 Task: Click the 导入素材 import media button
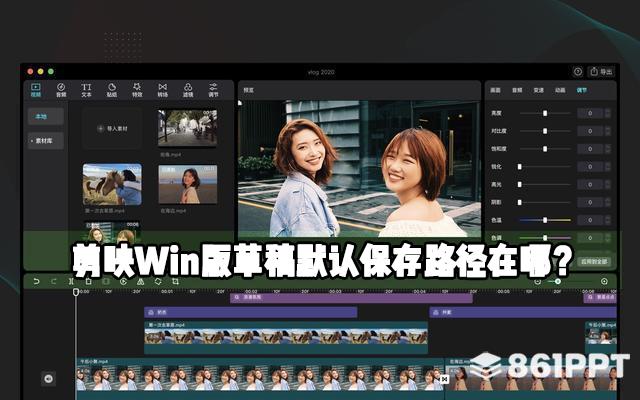click(x=112, y=129)
